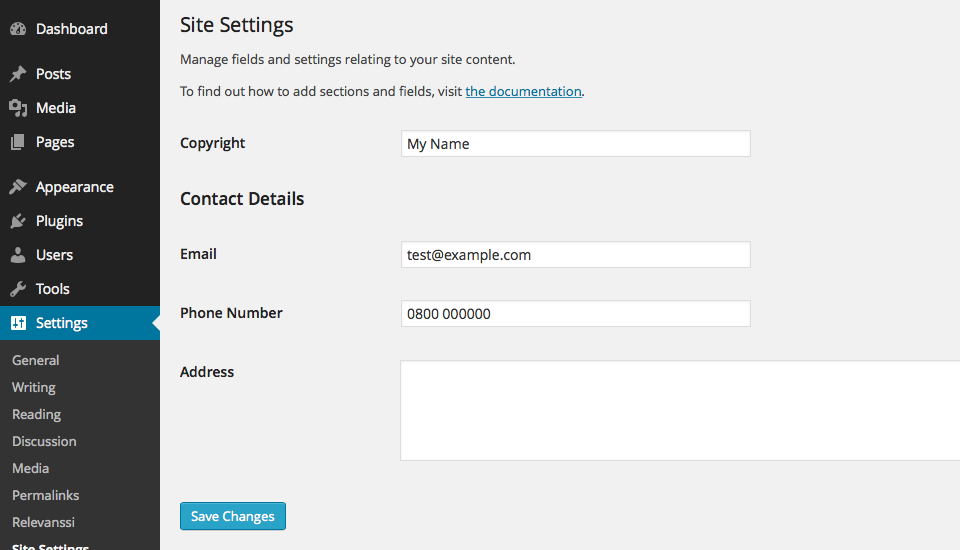Go to Writing settings
This screenshot has width=960, height=550.
pyautogui.click(x=34, y=387)
